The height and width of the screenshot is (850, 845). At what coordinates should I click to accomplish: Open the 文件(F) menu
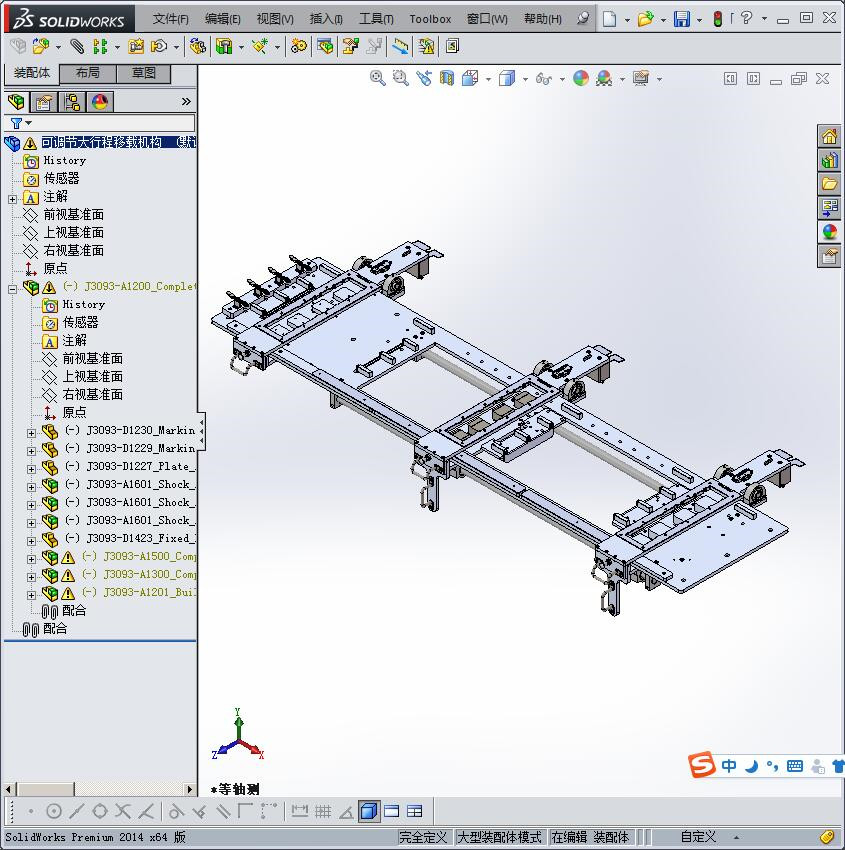point(170,19)
